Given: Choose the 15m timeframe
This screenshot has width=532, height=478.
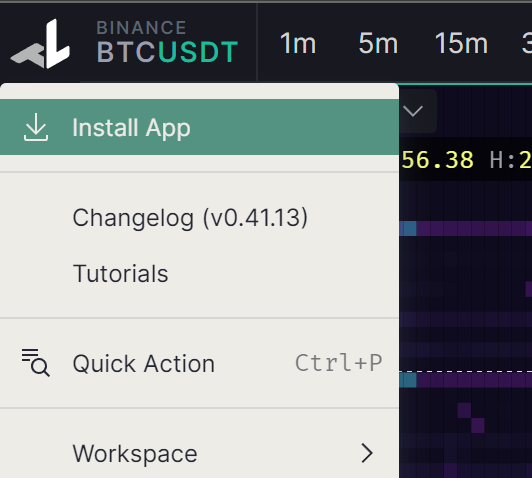Looking at the screenshot, I should pos(461,43).
